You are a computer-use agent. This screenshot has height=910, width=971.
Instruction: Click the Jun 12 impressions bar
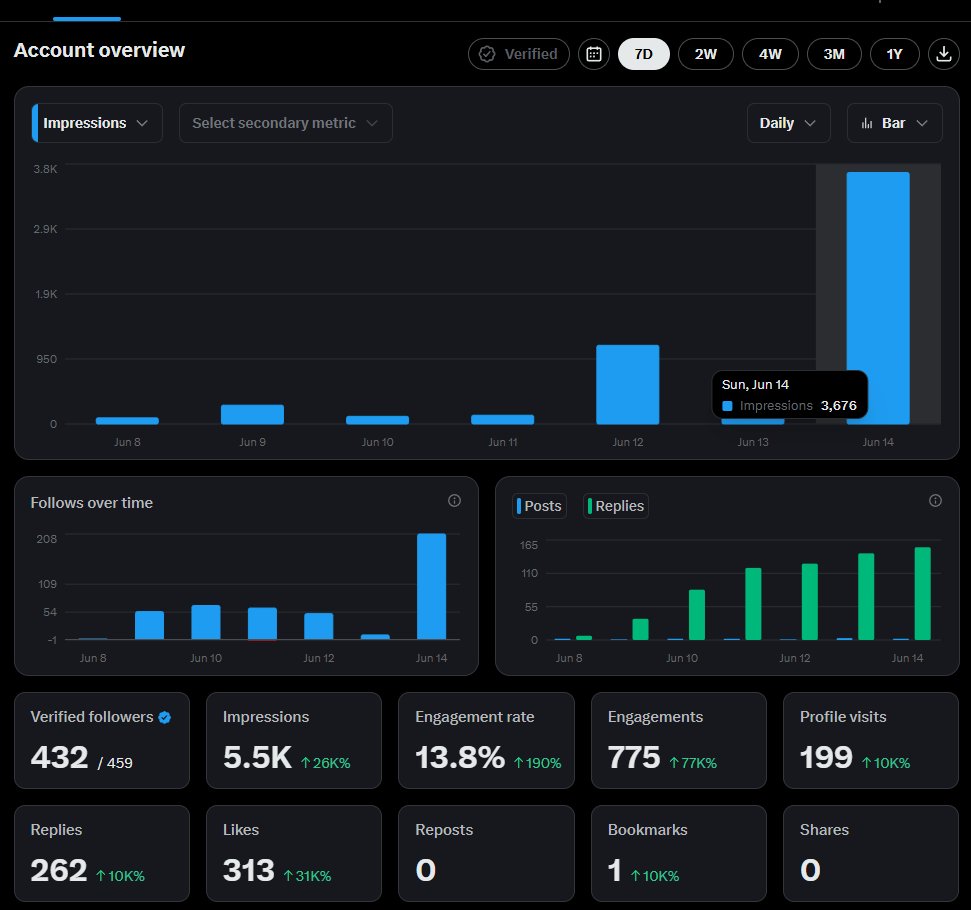point(627,385)
